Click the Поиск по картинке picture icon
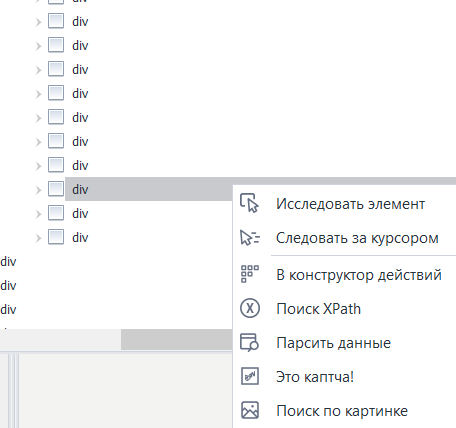Screen dimensions: 456x428 250,410
